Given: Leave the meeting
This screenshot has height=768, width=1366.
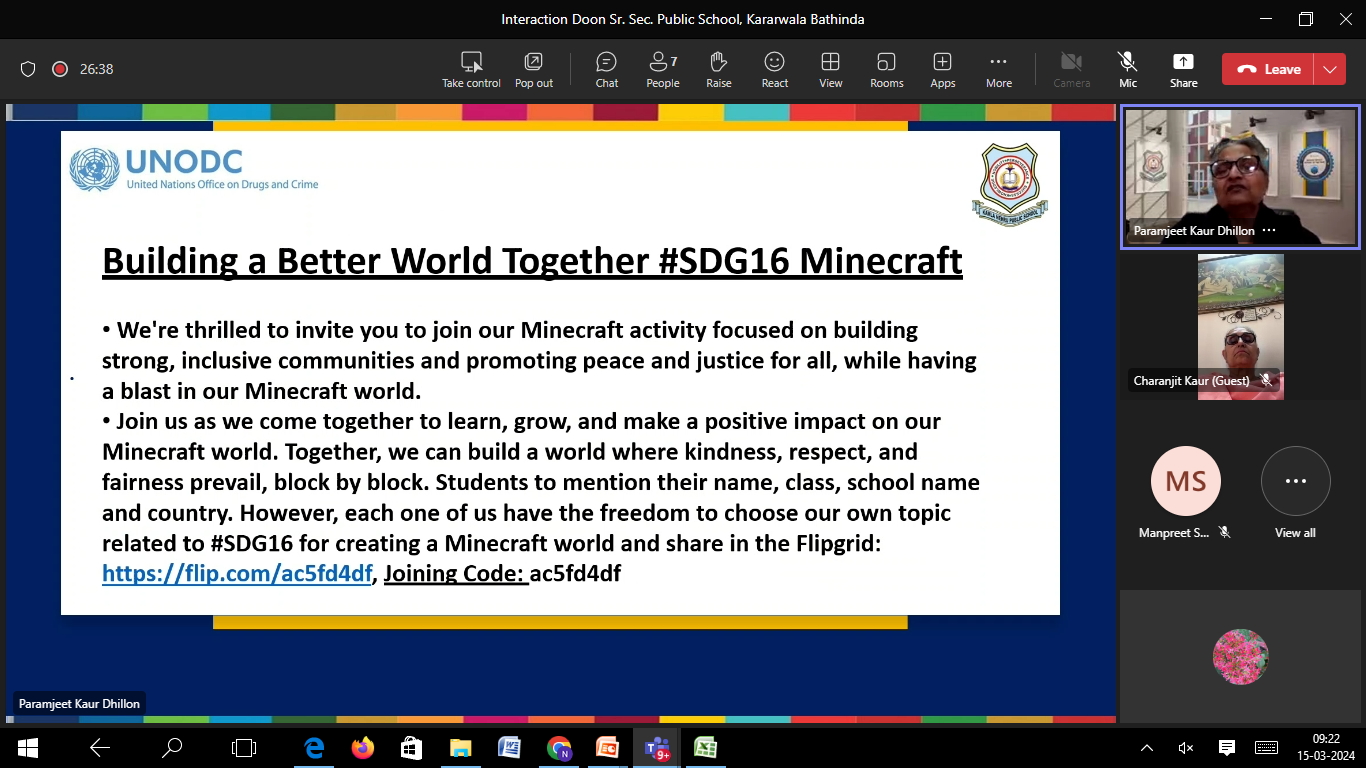Looking at the screenshot, I should tap(1268, 69).
